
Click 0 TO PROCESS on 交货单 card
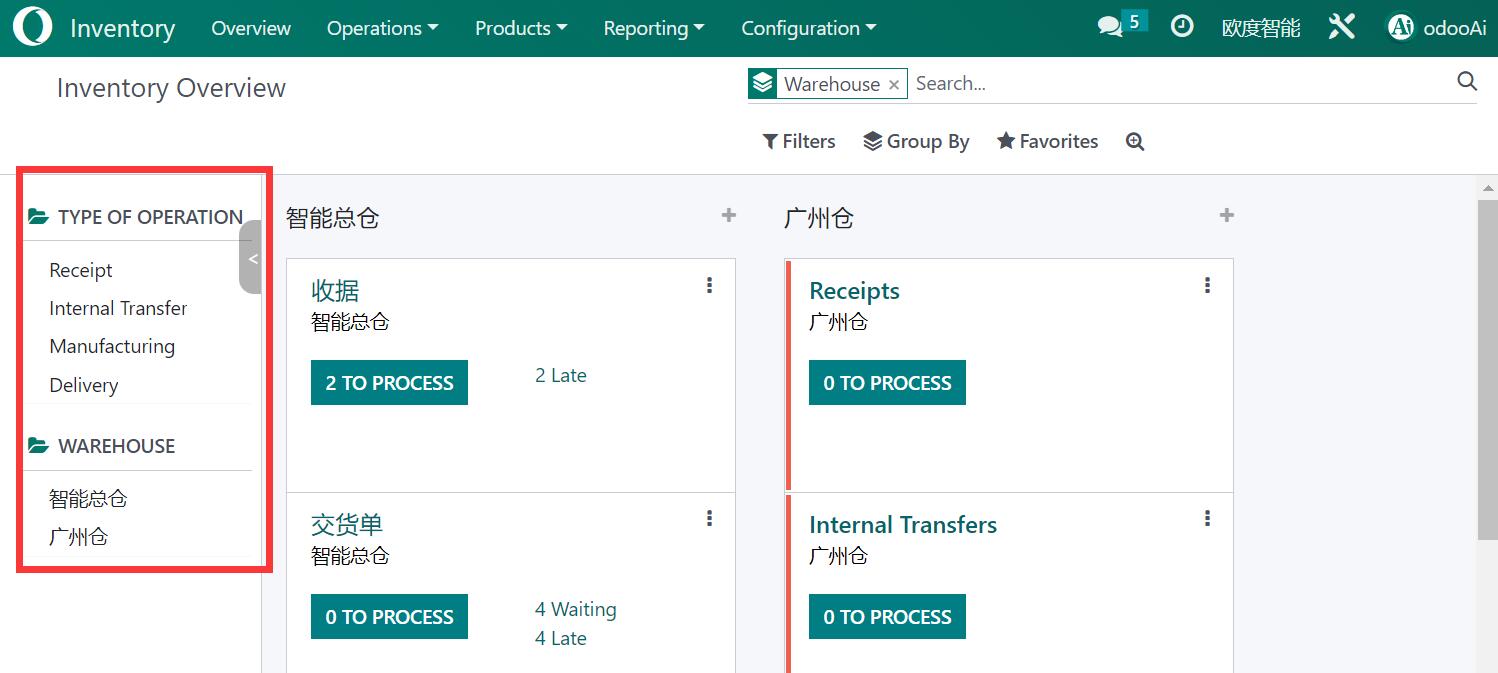click(x=389, y=617)
